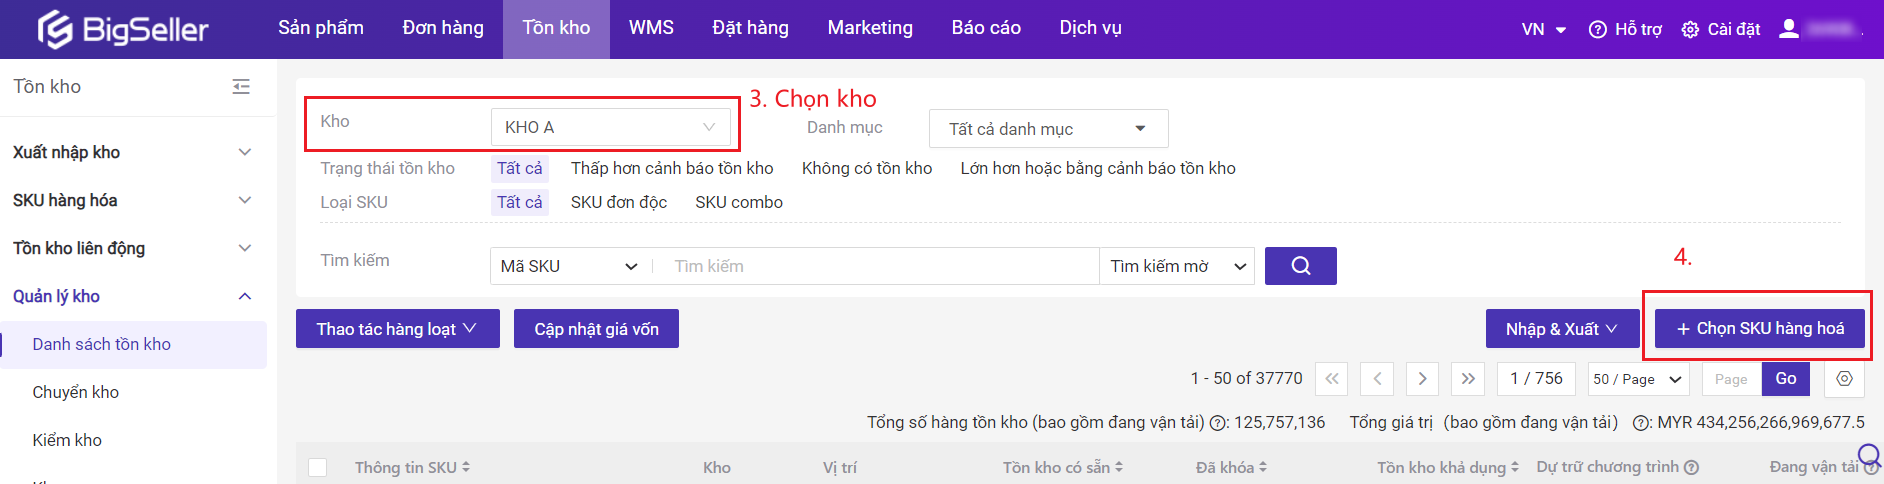
Task: Select Tất cả for Trạng thái tồn kho
Action: (520, 168)
